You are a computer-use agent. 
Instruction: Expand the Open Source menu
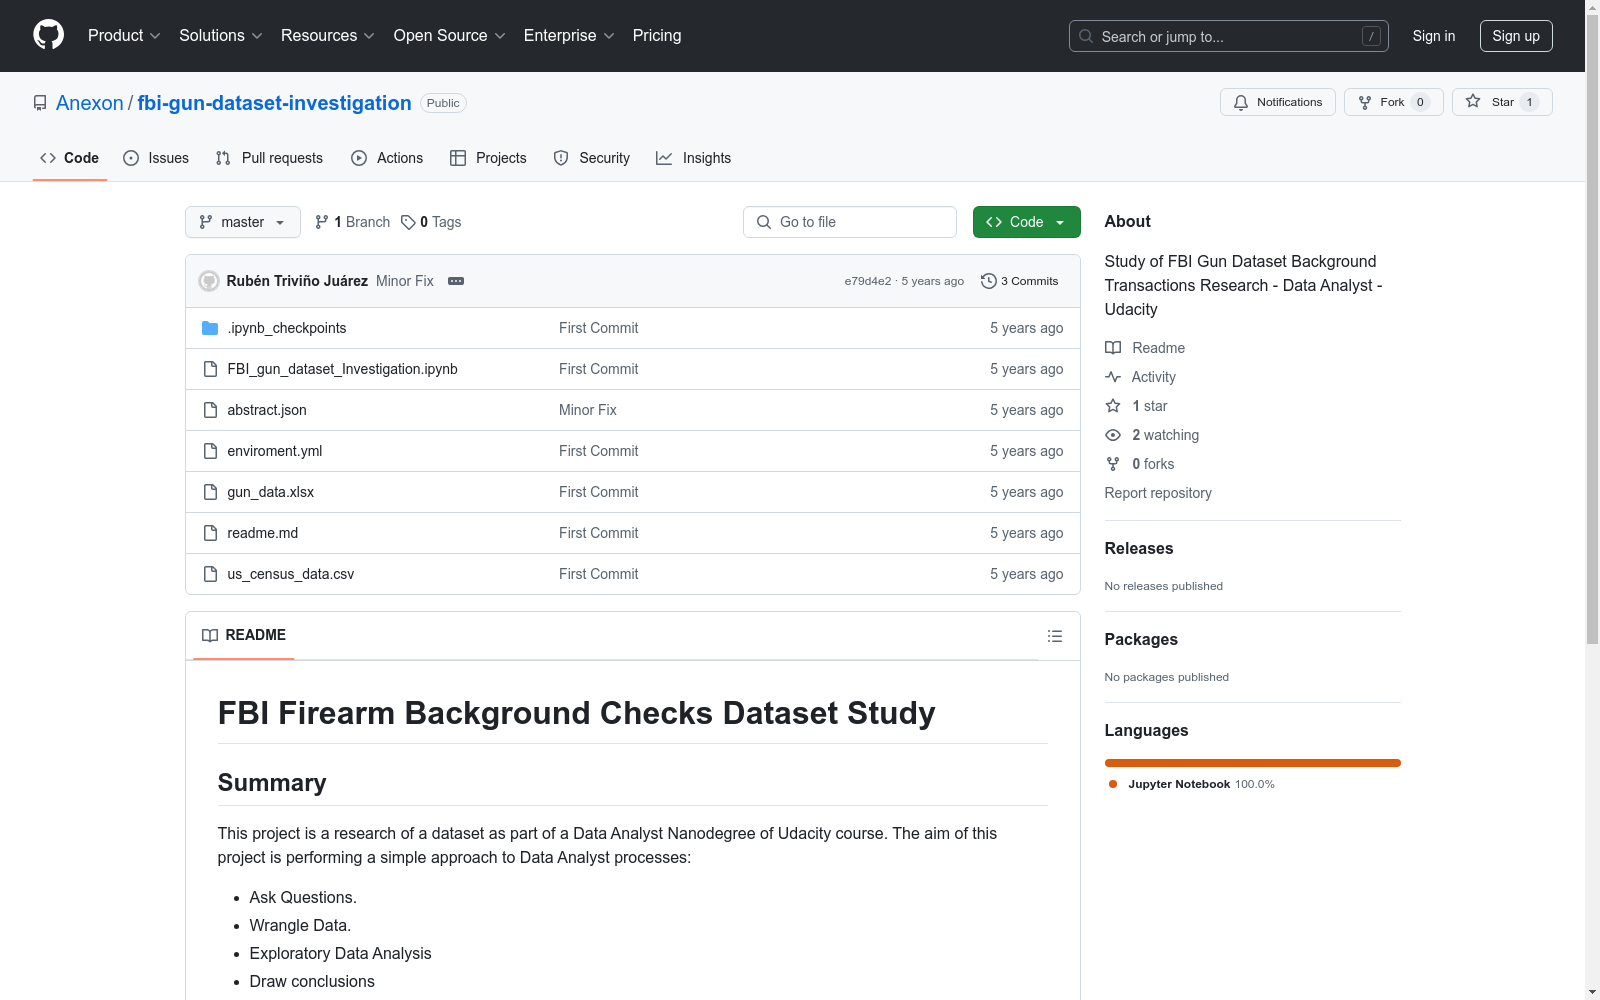(x=450, y=36)
